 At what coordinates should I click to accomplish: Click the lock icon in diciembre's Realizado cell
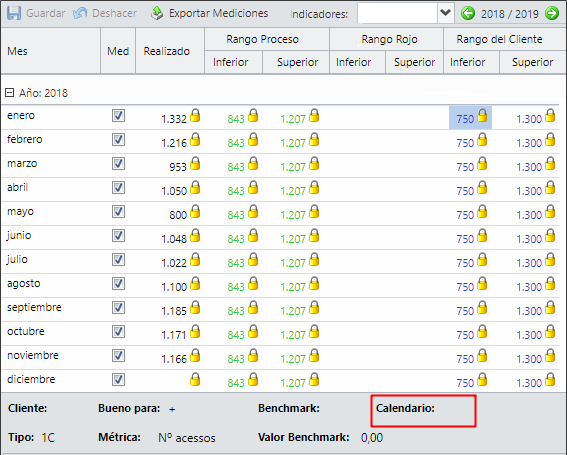(195, 379)
